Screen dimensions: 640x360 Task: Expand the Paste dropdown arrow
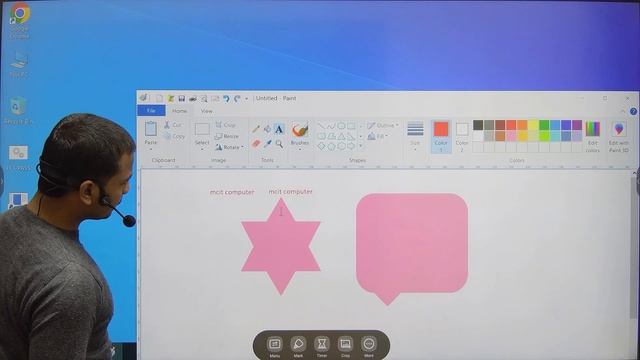point(151,149)
